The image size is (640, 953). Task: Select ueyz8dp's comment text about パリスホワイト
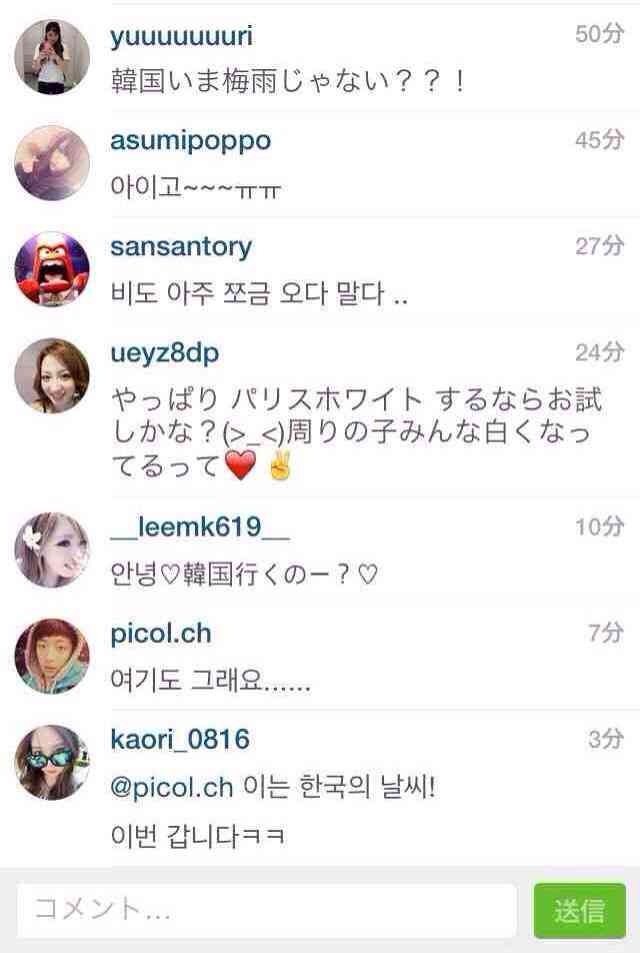point(356,433)
